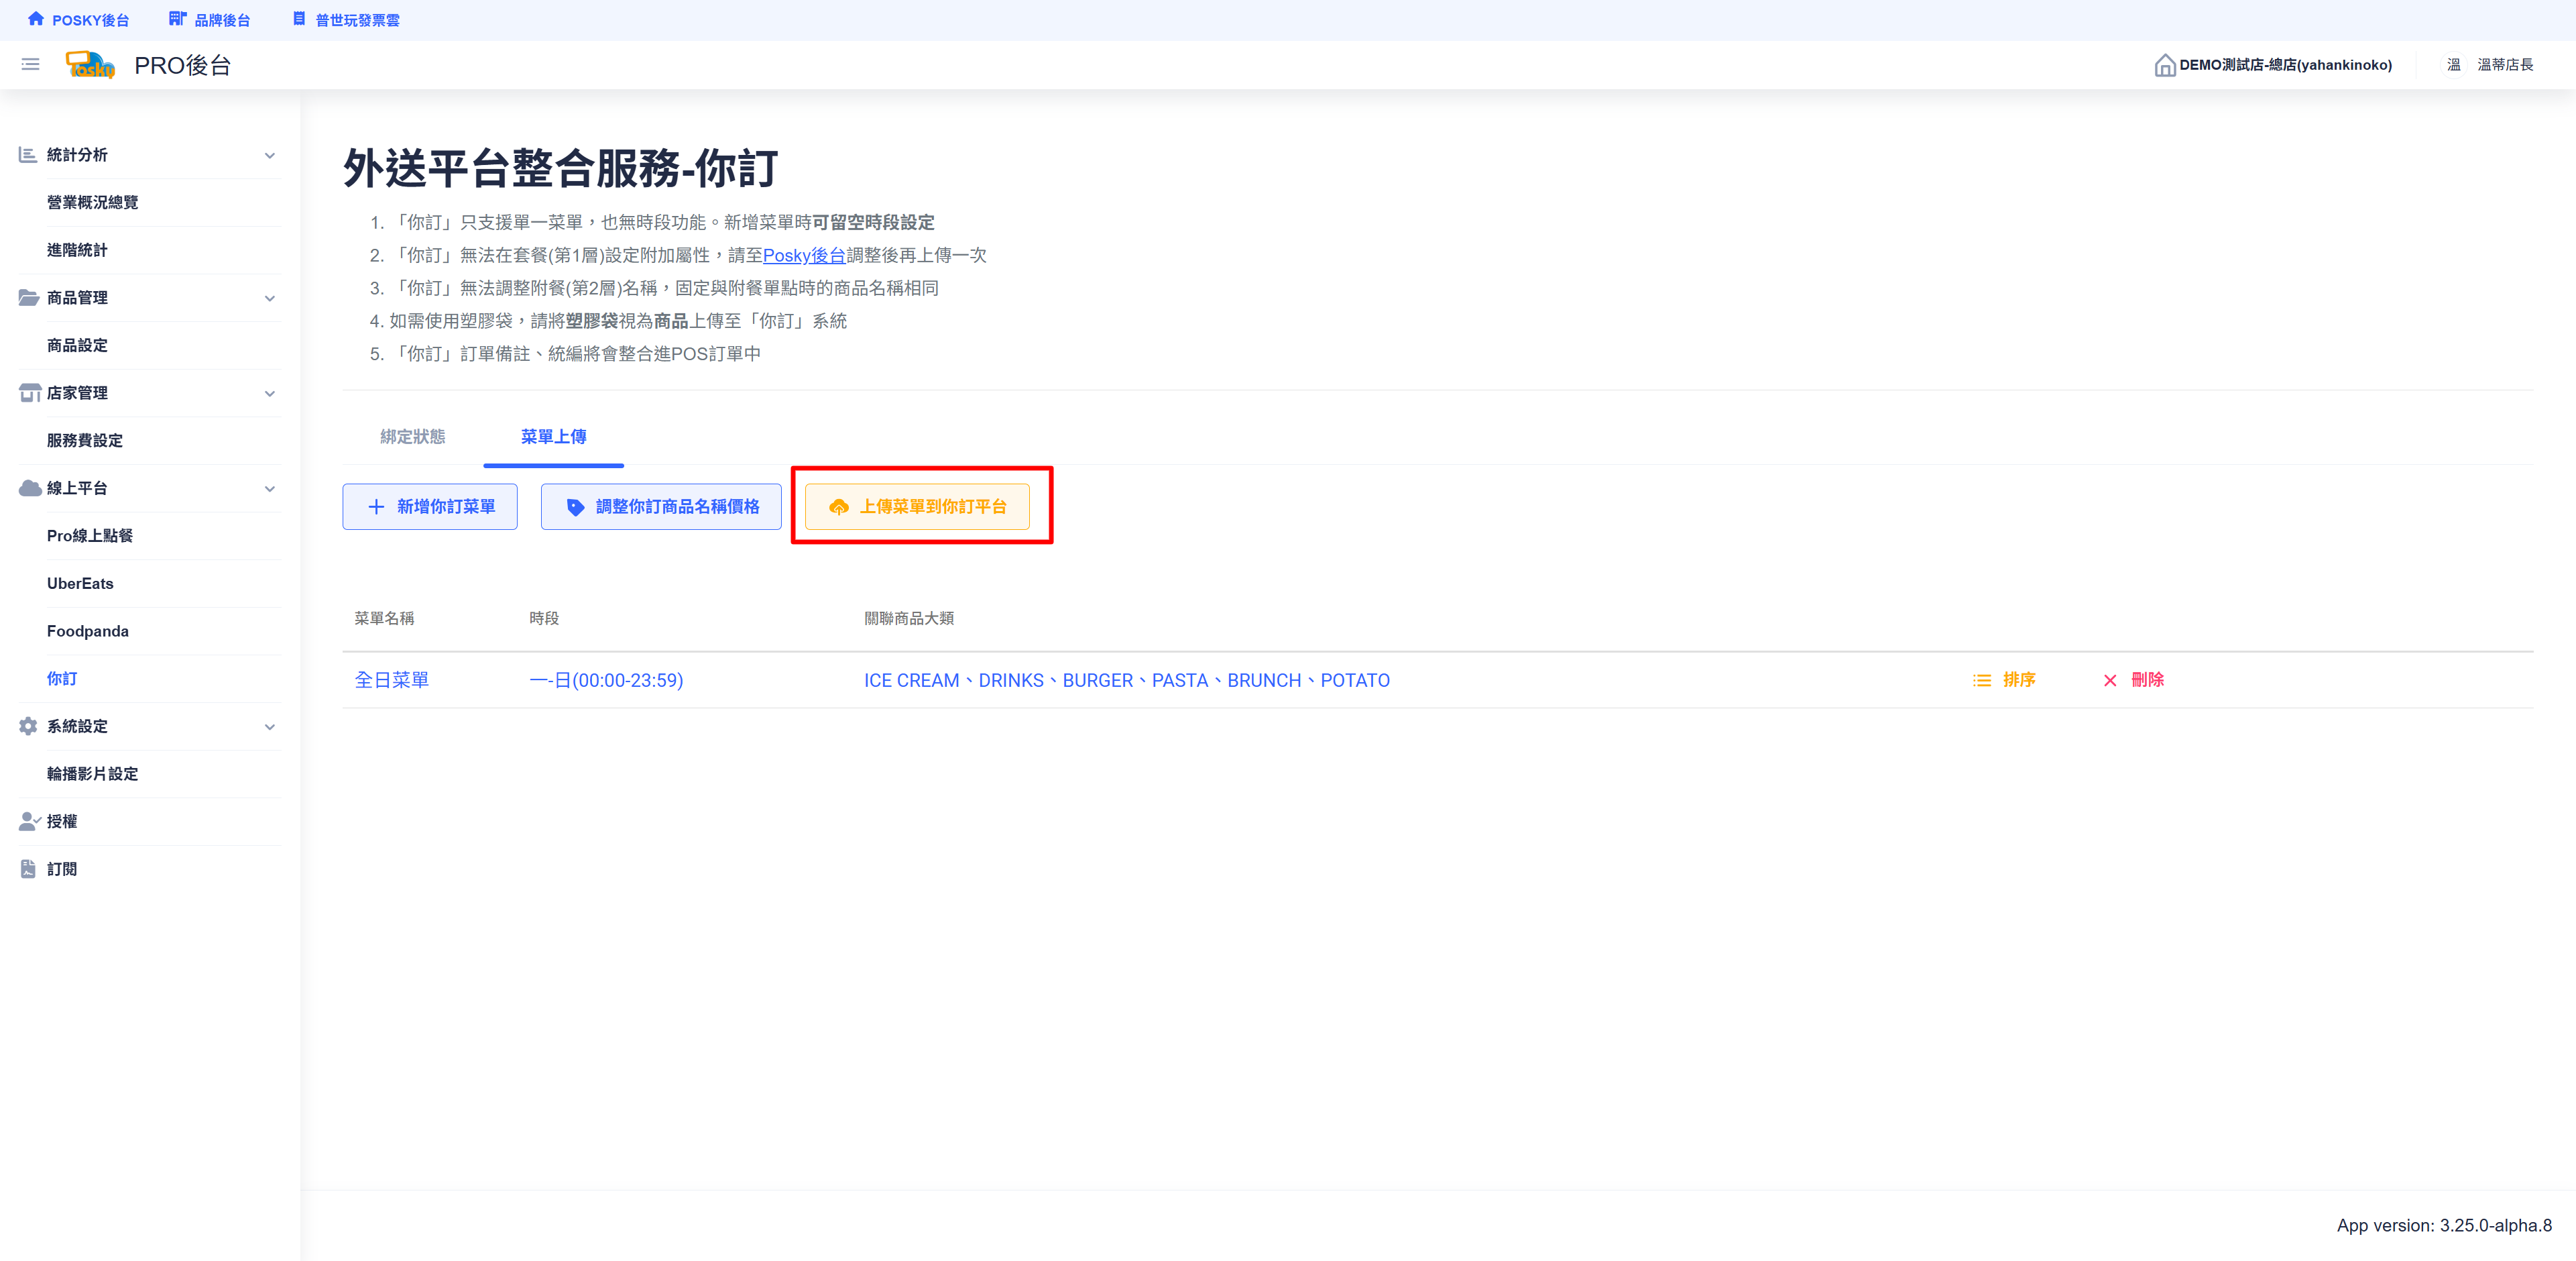Collapse the 商品管理 section chevron
The image size is (2576, 1261).
click(x=269, y=298)
